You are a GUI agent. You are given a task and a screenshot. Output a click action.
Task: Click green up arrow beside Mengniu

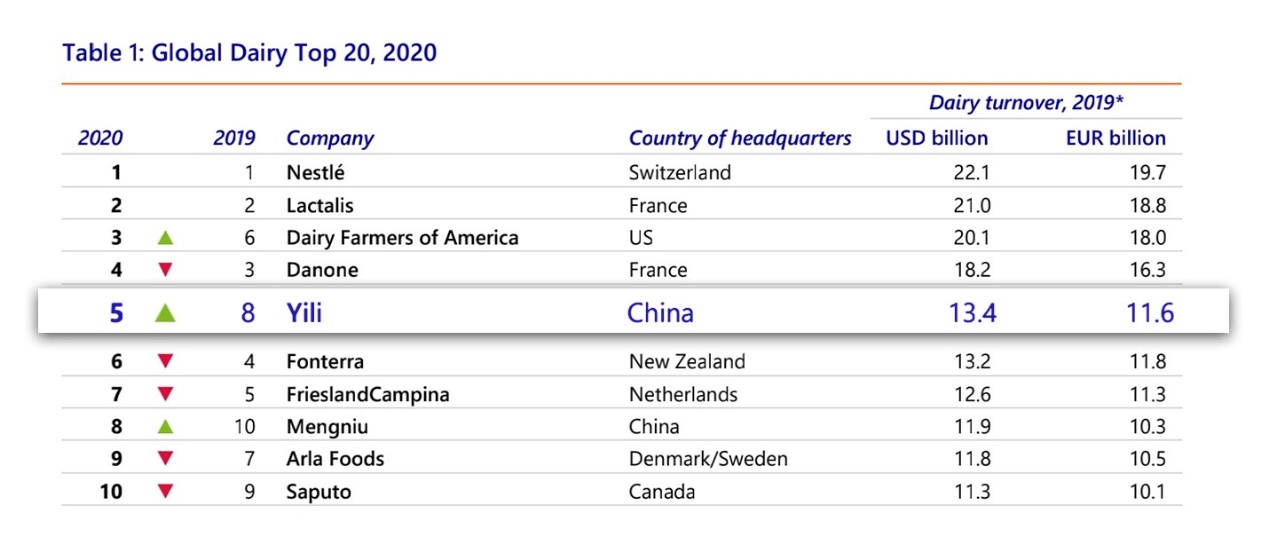coord(166,427)
